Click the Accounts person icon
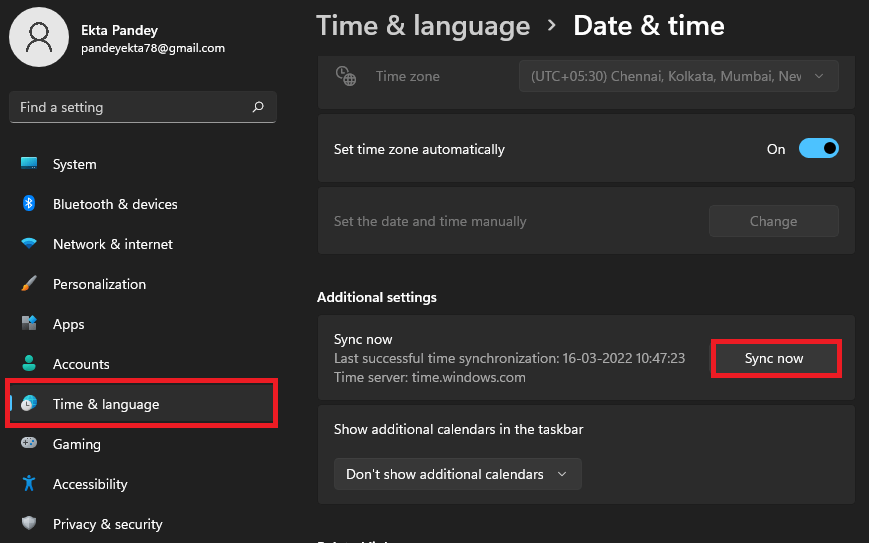869x543 pixels. point(29,364)
